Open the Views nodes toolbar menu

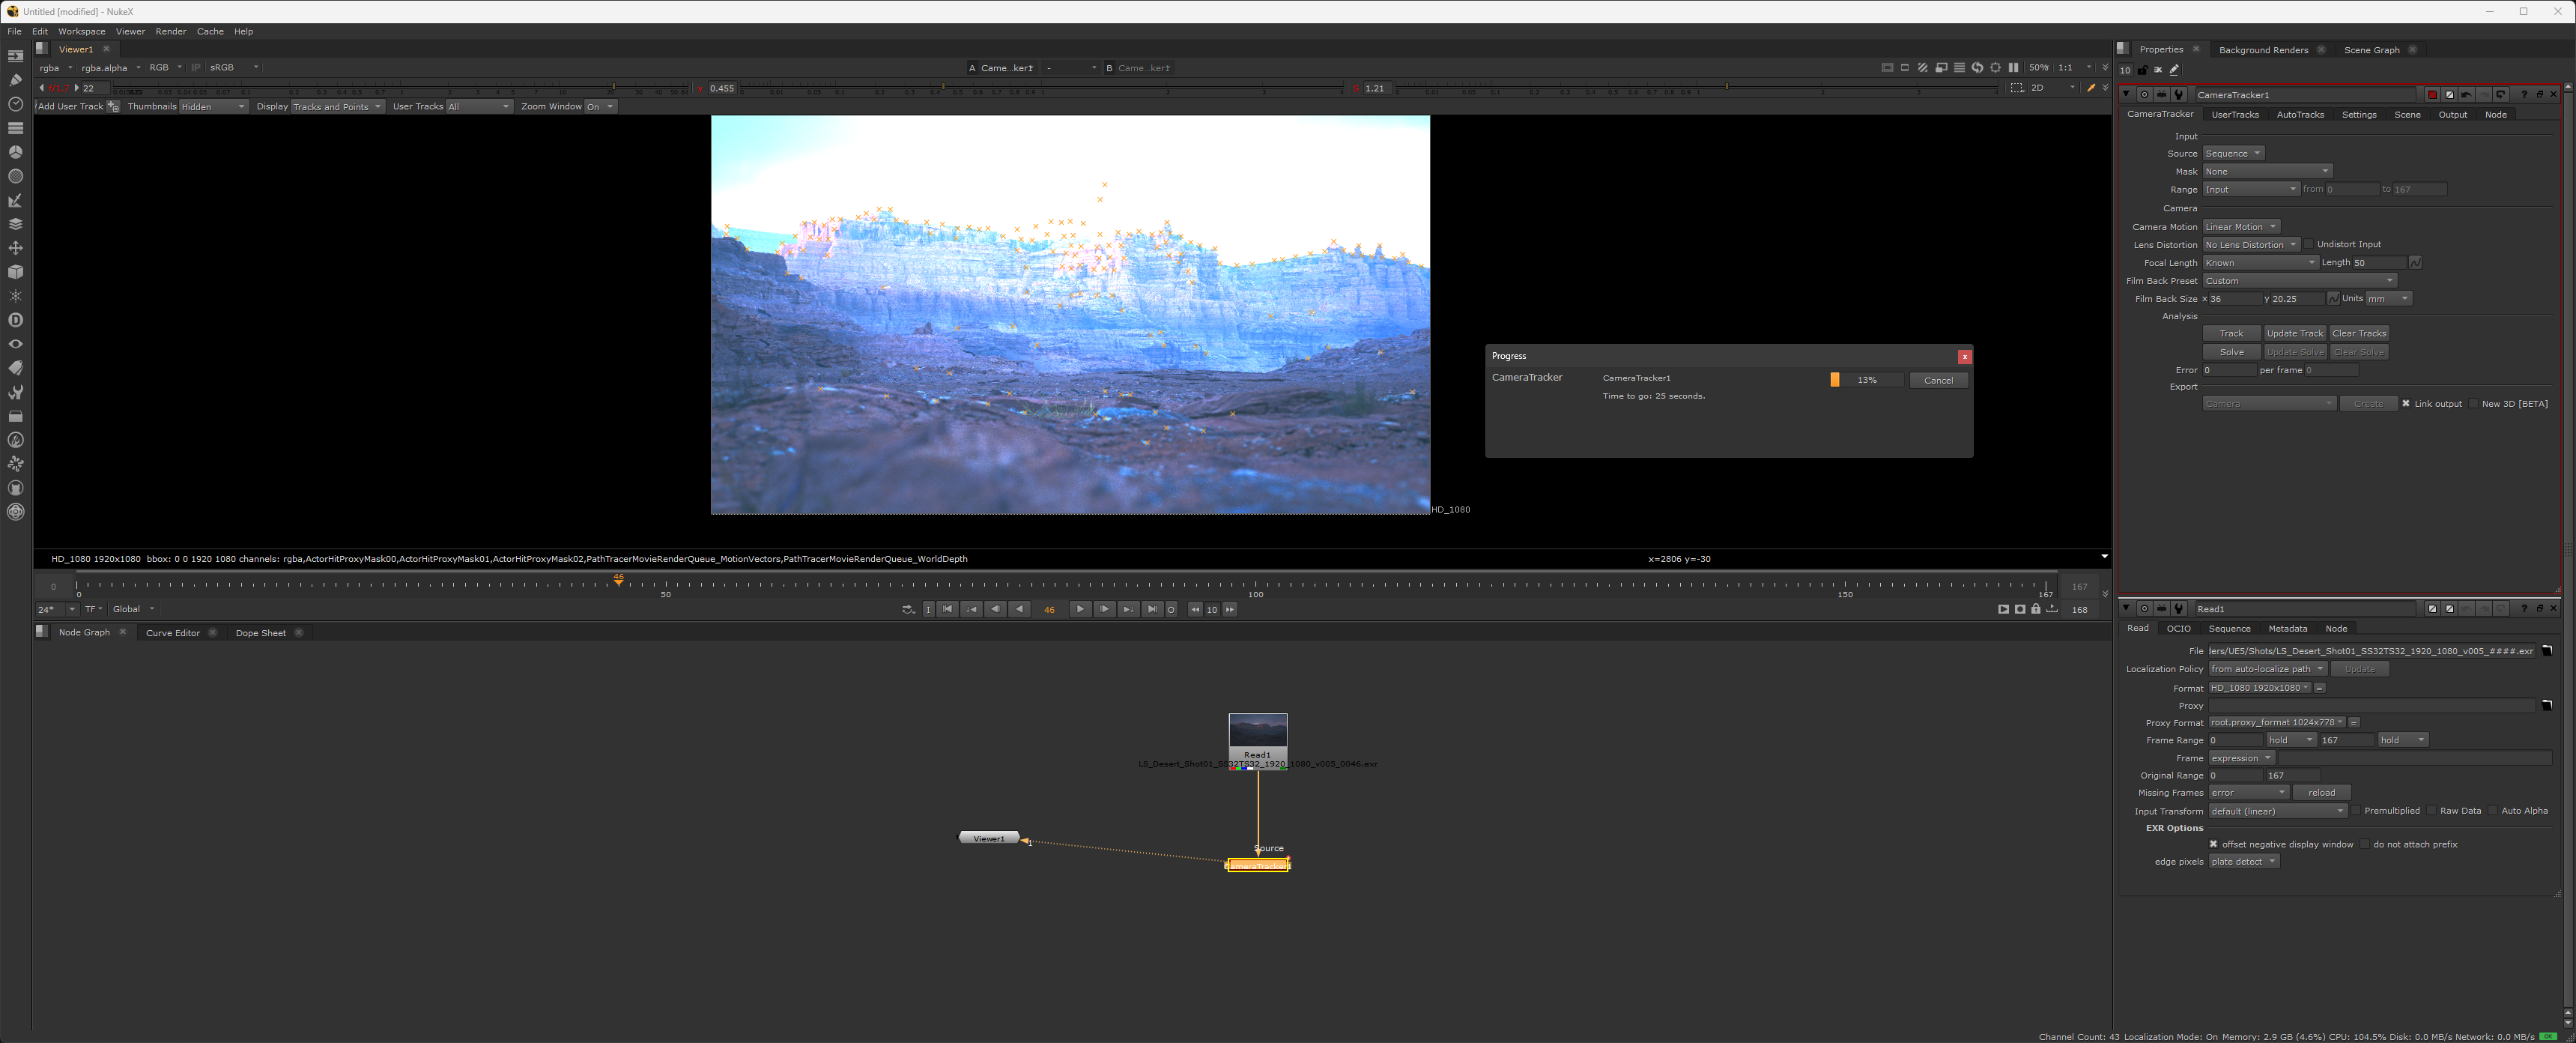(x=15, y=344)
